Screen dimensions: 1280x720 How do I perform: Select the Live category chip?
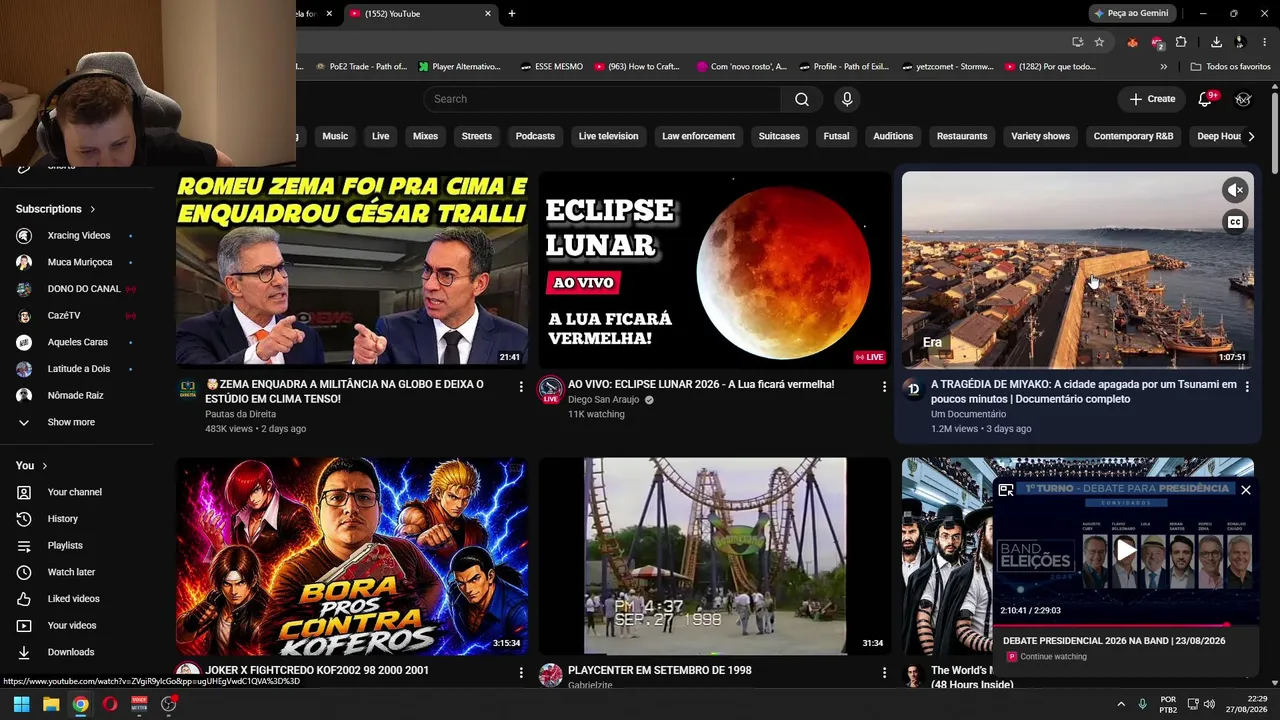[x=381, y=136]
